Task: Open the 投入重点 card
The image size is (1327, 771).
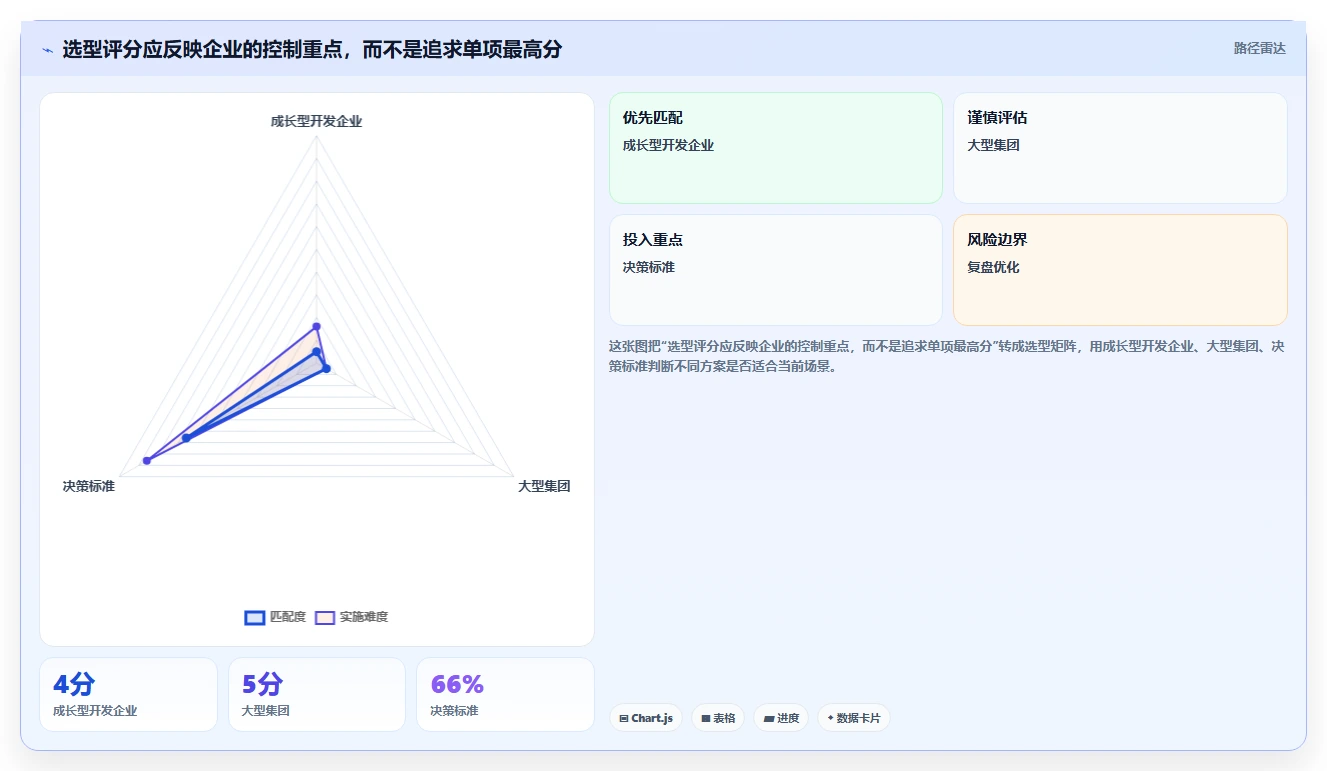Action: [776, 270]
